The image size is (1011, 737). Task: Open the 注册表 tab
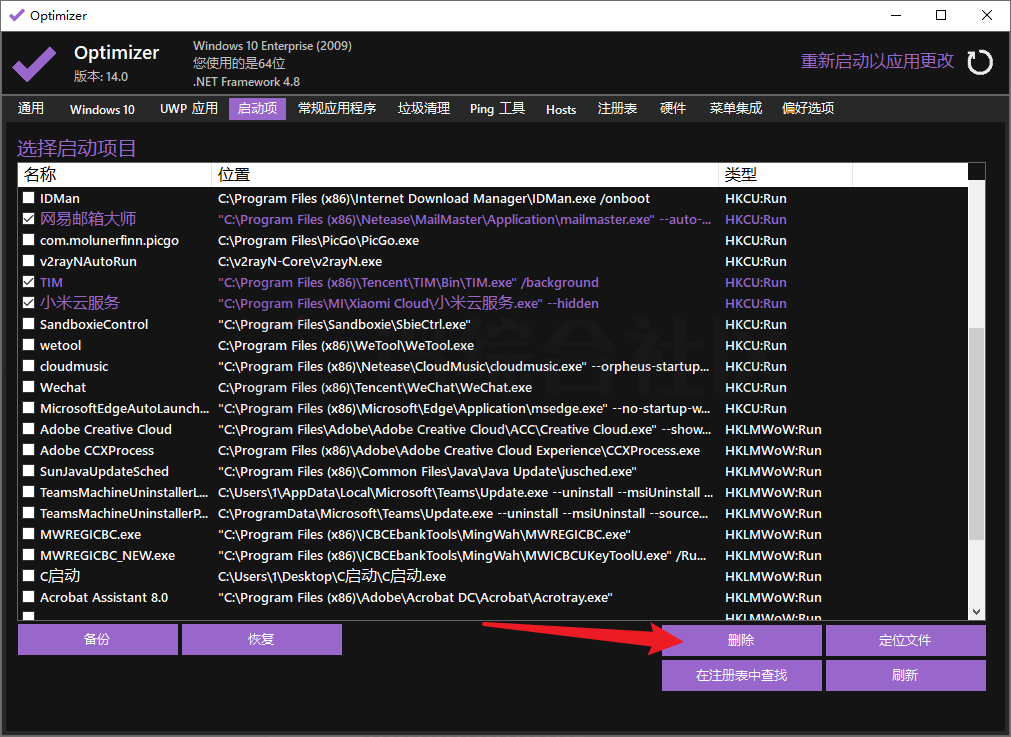(617, 108)
